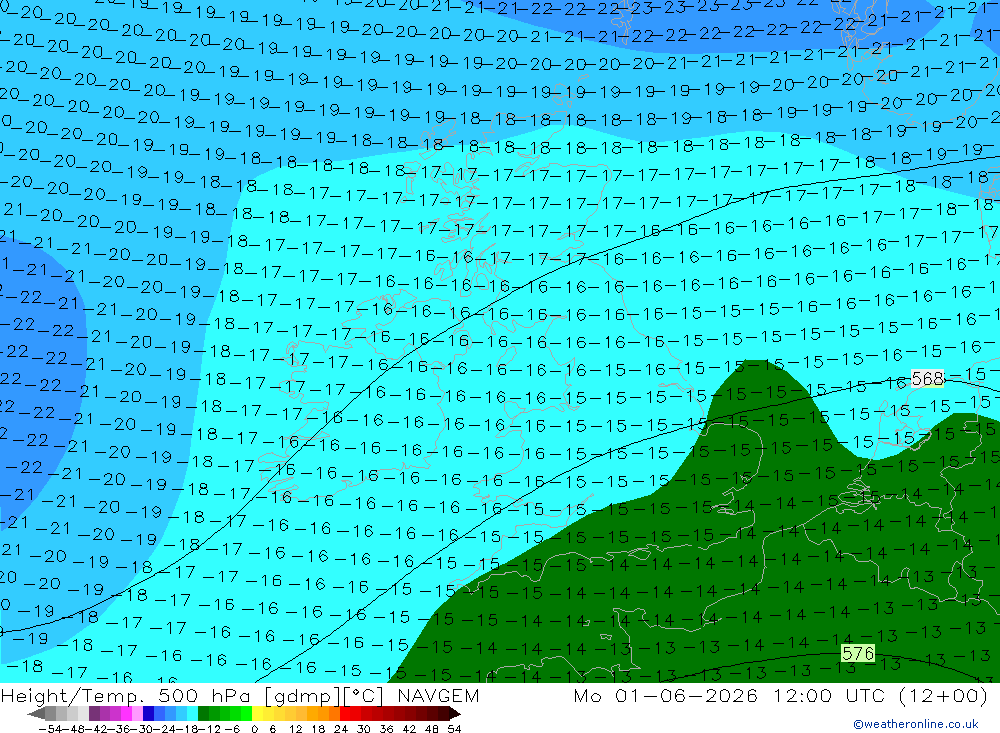Click the 0 legend scale label
This screenshot has width=1000, height=733.
[254, 729]
